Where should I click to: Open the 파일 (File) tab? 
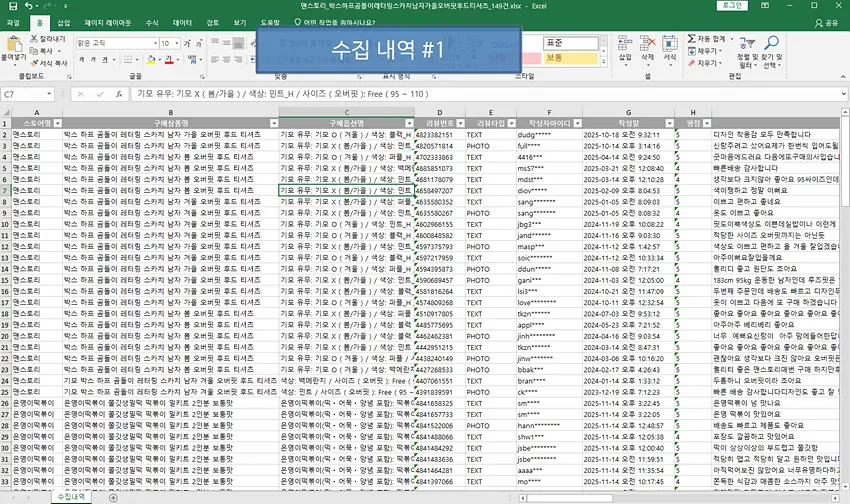[13, 23]
